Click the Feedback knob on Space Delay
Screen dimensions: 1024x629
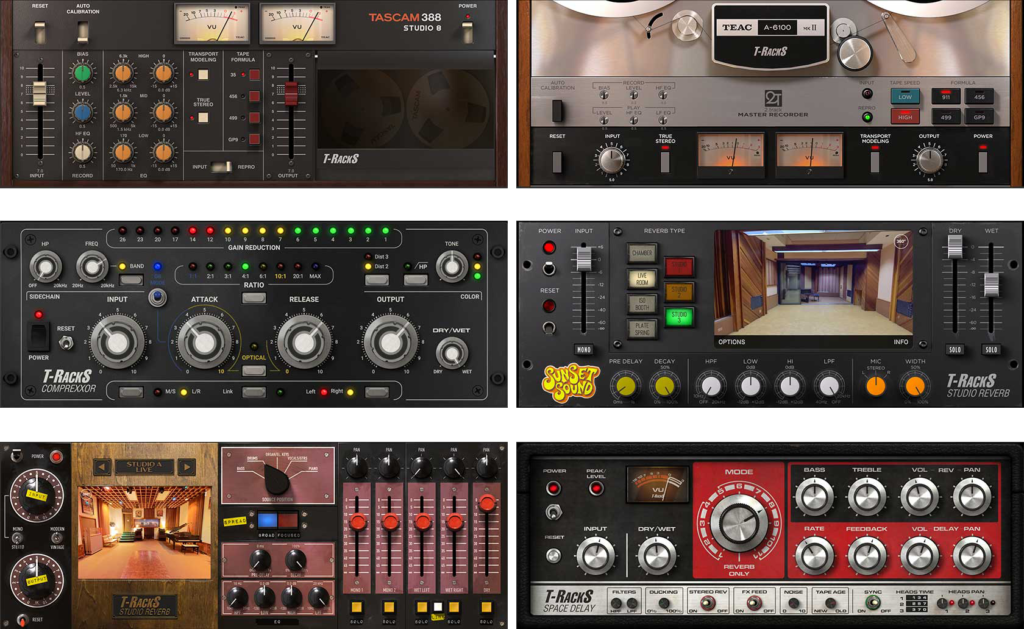point(866,555)
